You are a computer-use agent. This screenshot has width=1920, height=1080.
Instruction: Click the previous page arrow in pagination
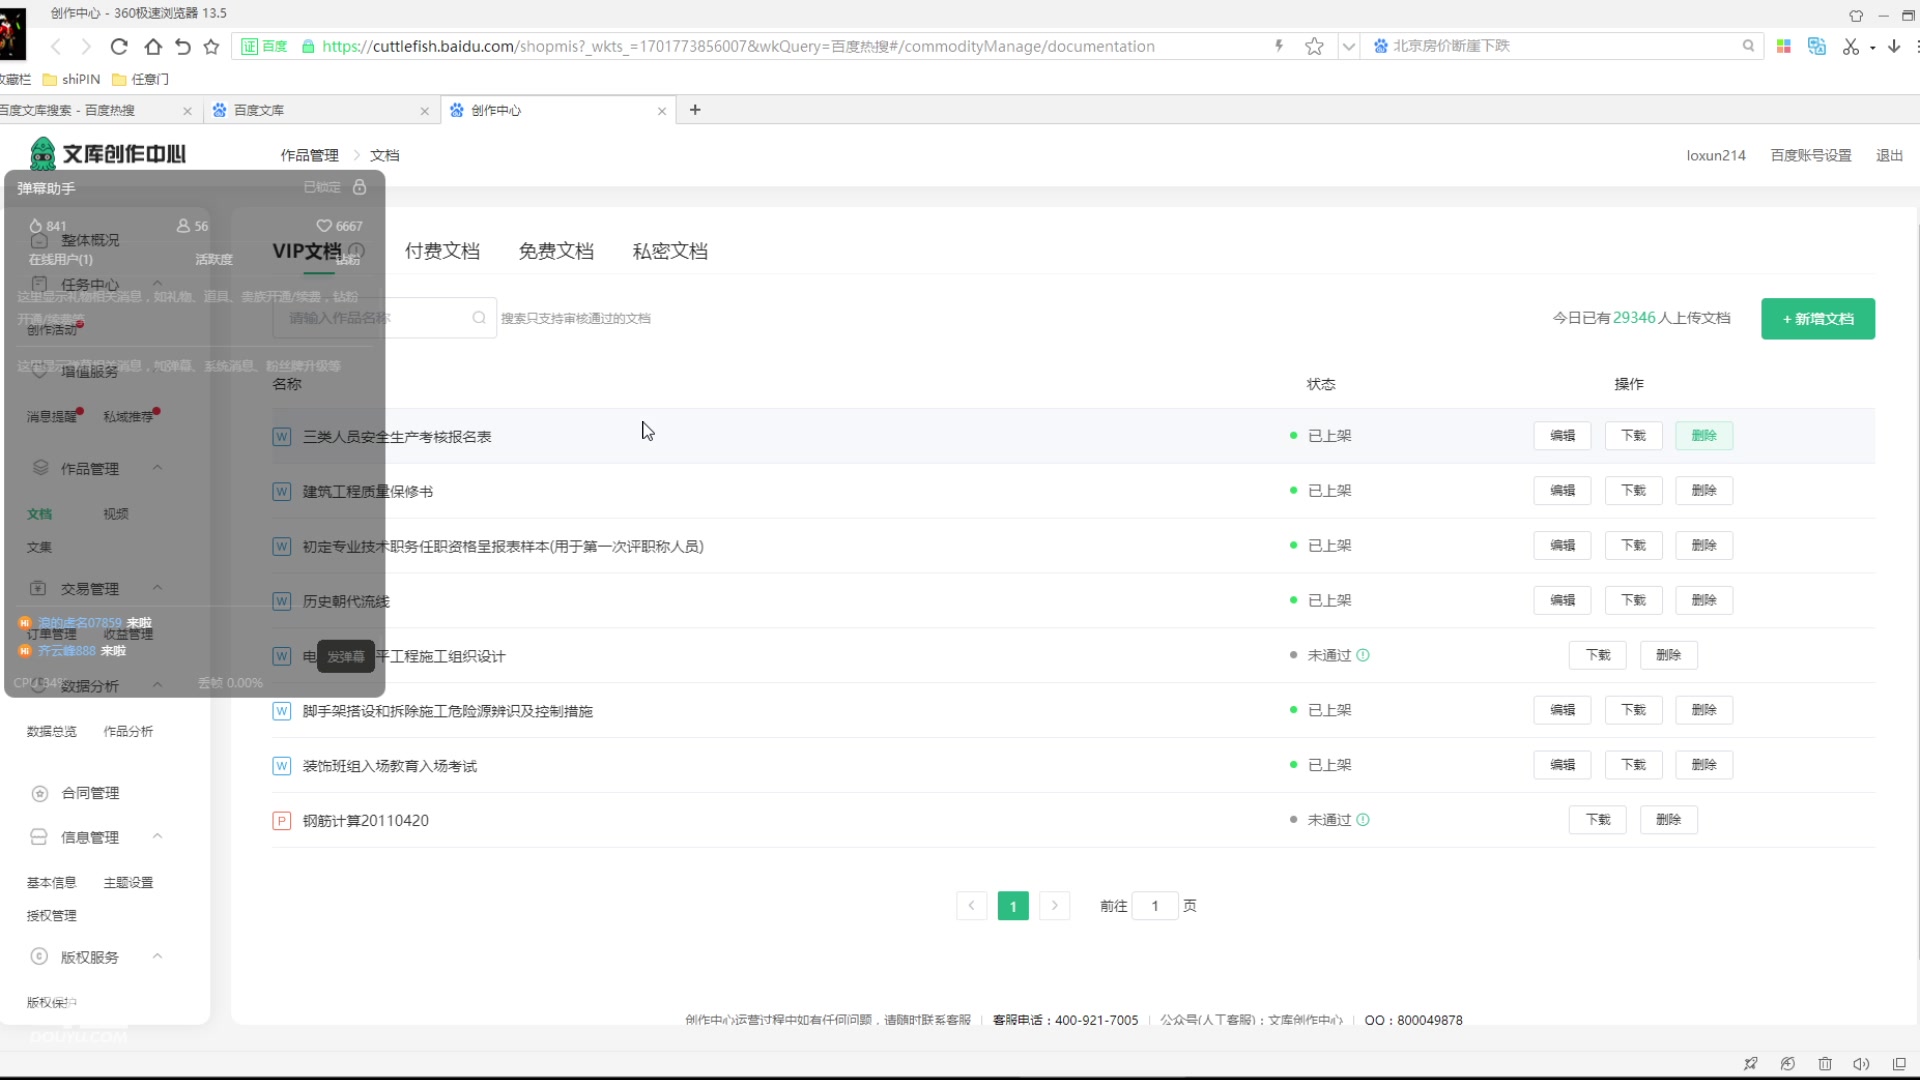pyautogui.click(x=971, y=906)
